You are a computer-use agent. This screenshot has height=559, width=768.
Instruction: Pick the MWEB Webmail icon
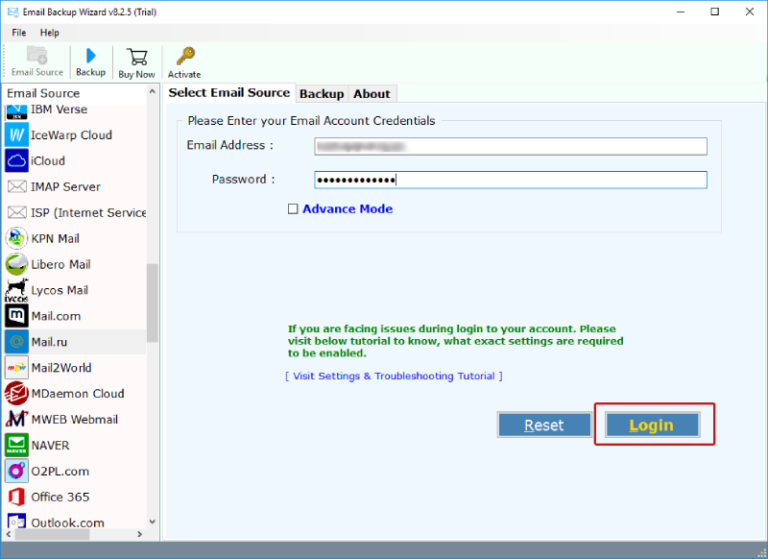click(x=17, y=419)
